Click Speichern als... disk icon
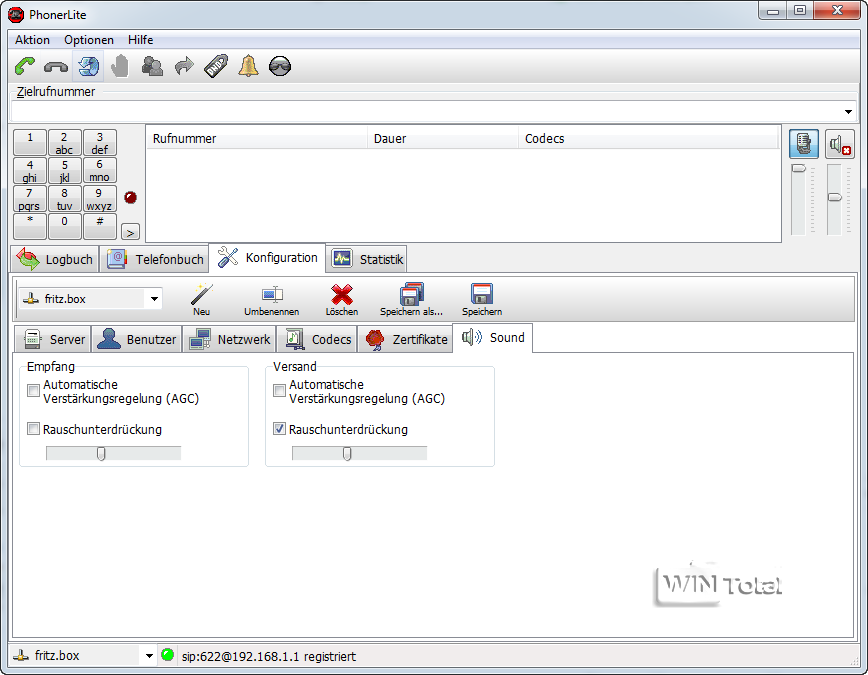 tap(411, 300)
